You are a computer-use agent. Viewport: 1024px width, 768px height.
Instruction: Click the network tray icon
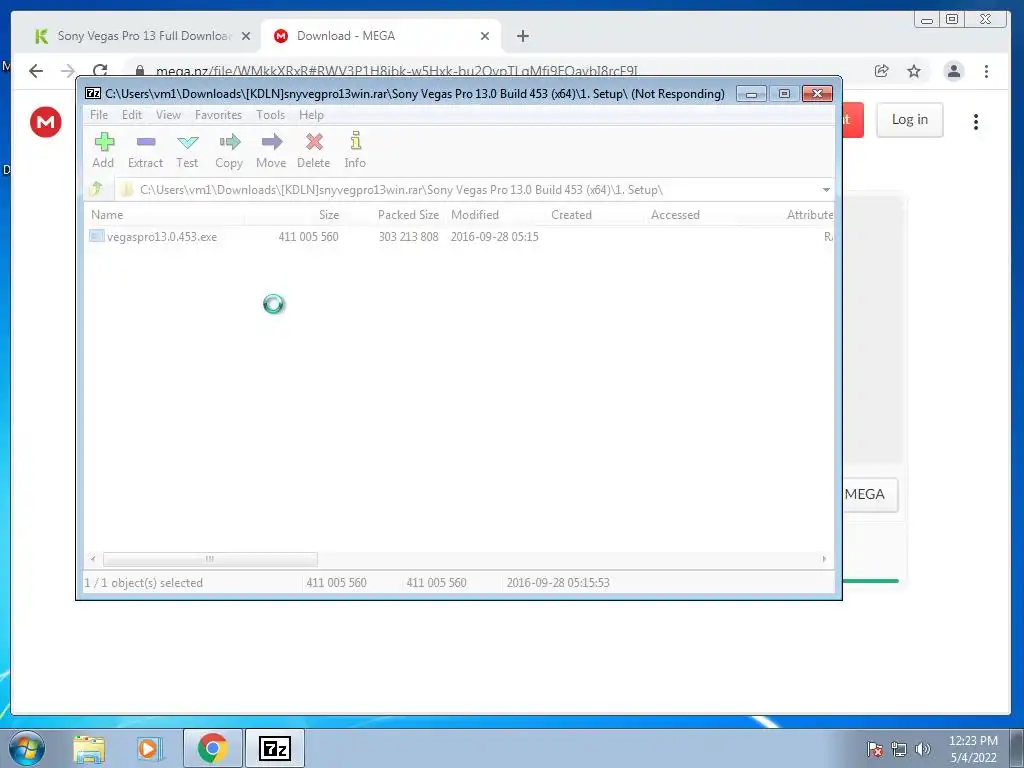pyautogui.click(x=899, y=749)
